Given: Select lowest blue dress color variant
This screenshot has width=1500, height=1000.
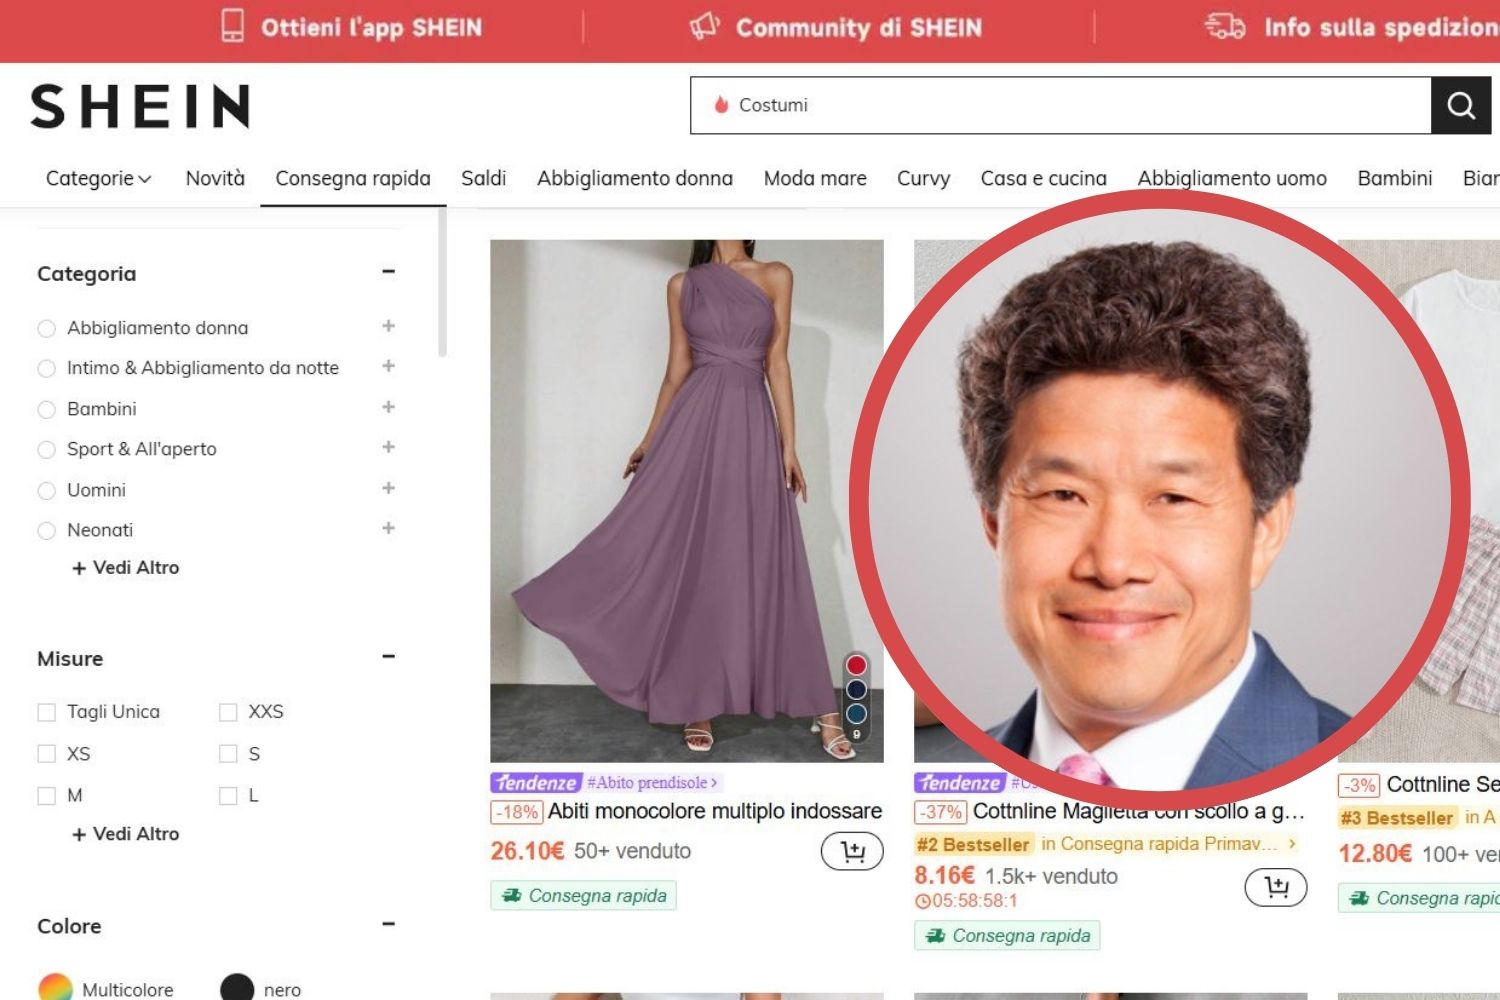Looking at the screenshot, I should (856, 713).
